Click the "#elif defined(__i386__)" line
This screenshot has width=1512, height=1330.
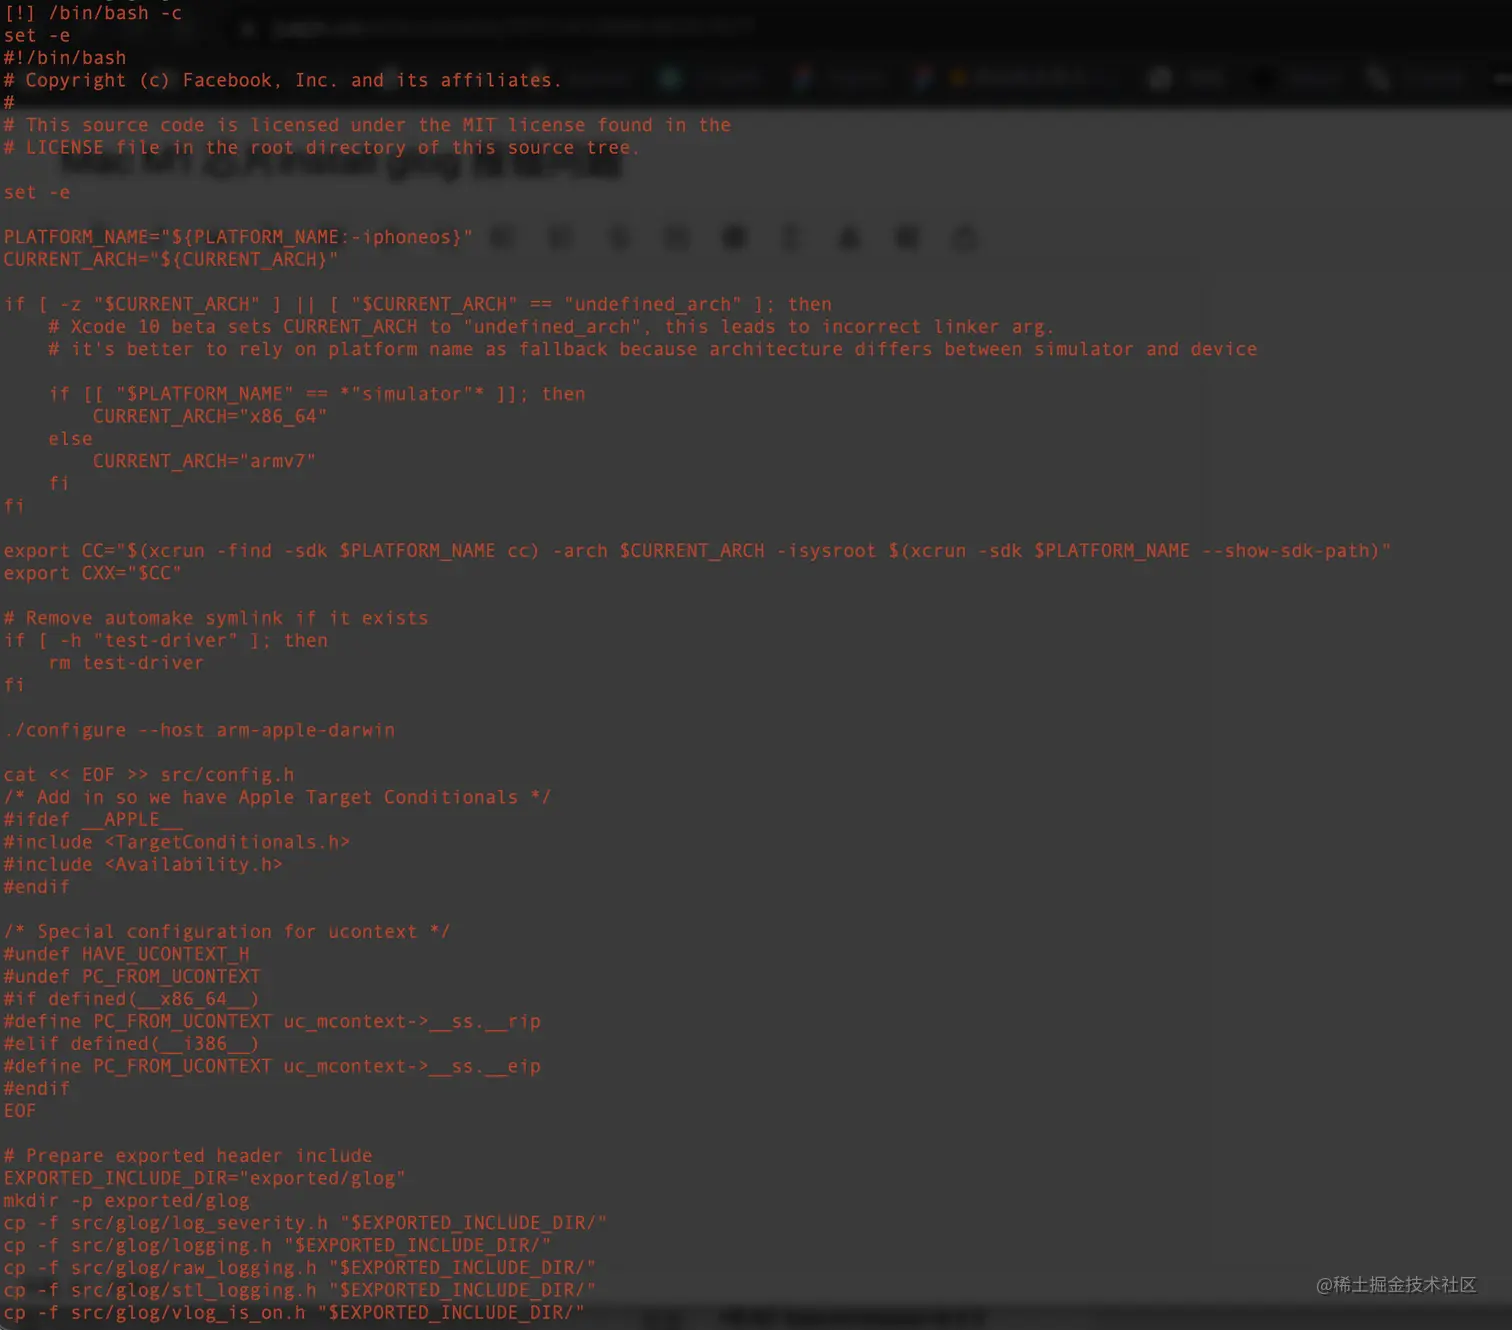(x=132, y=1044)
